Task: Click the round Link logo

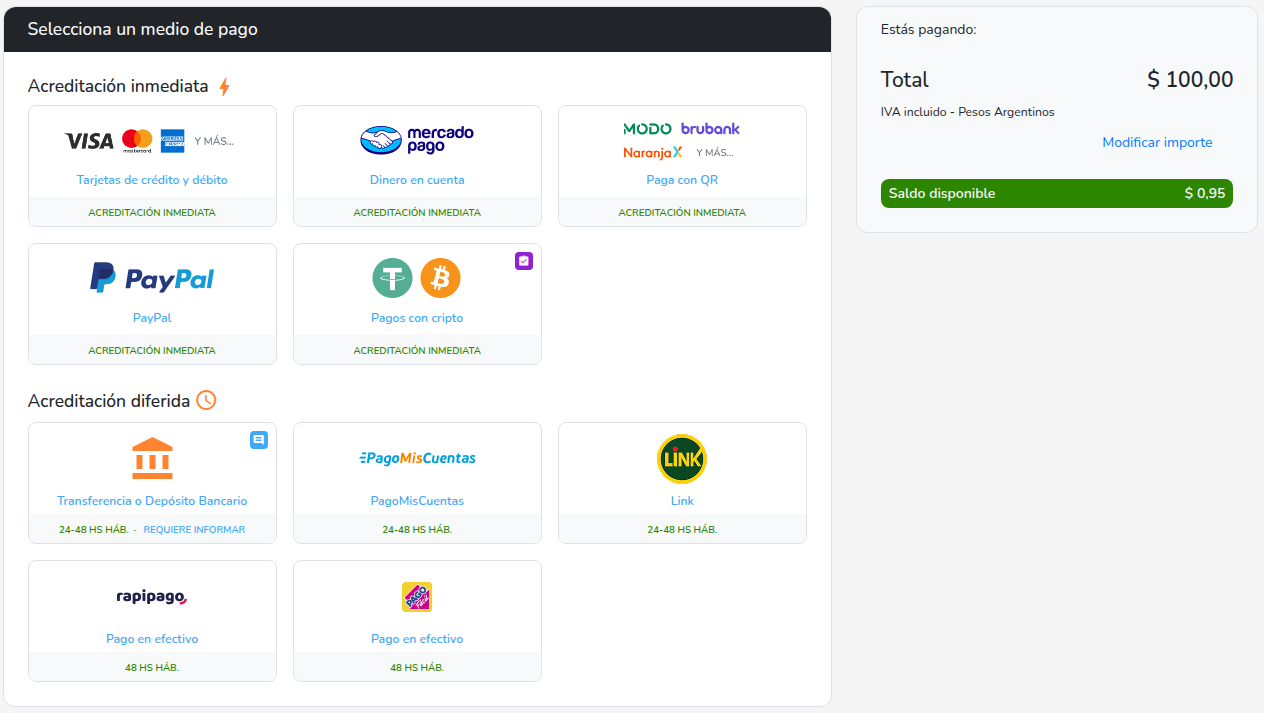Action: 682,459
